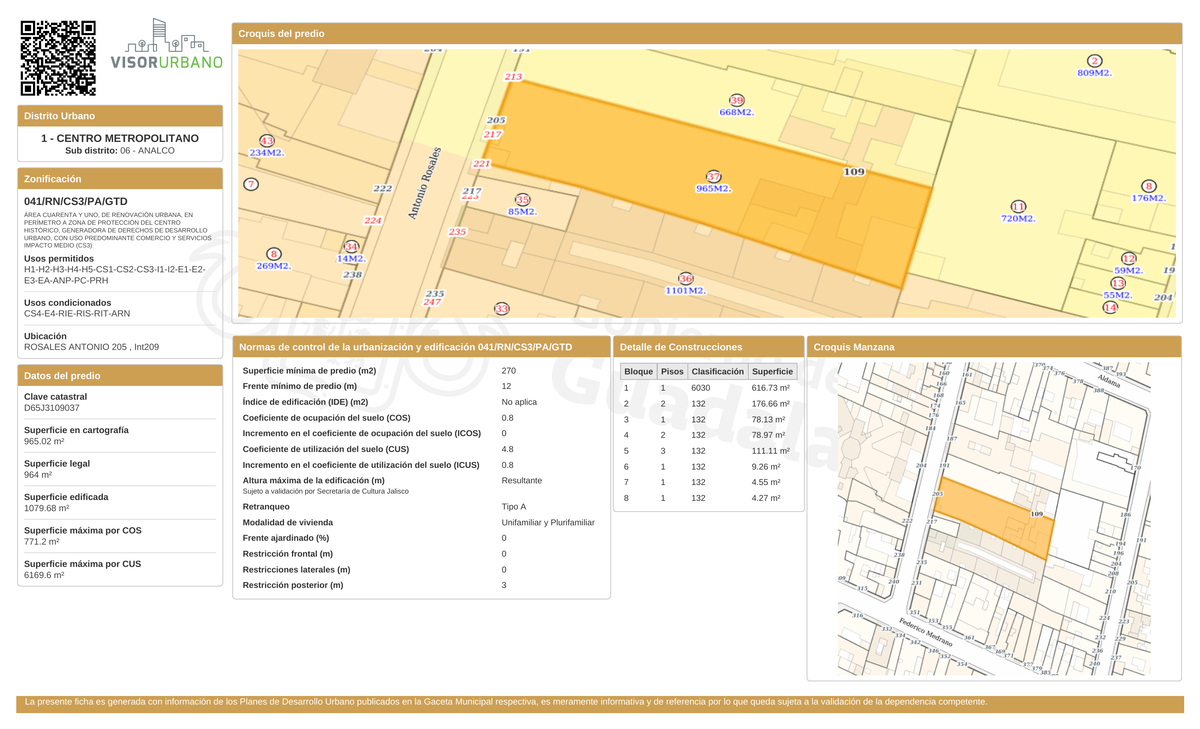This screenshot has height=729, width=1200.
Task: Click the Datos del predio header
Action: 120,376
